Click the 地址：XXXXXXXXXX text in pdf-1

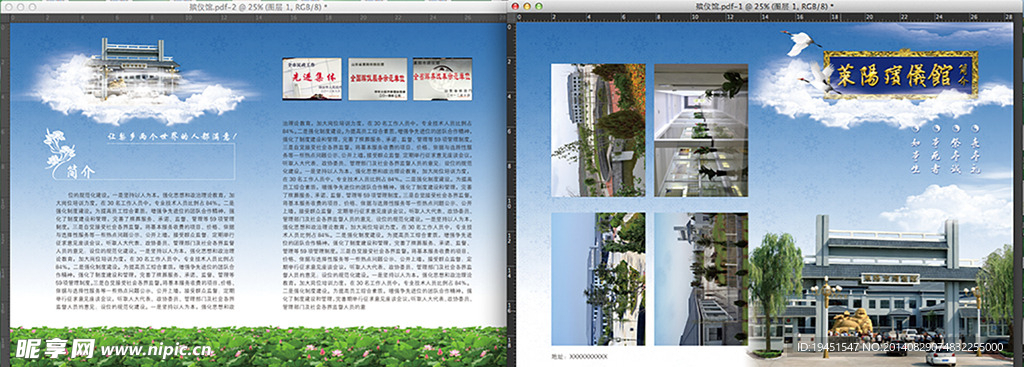(x=579, y=356)
